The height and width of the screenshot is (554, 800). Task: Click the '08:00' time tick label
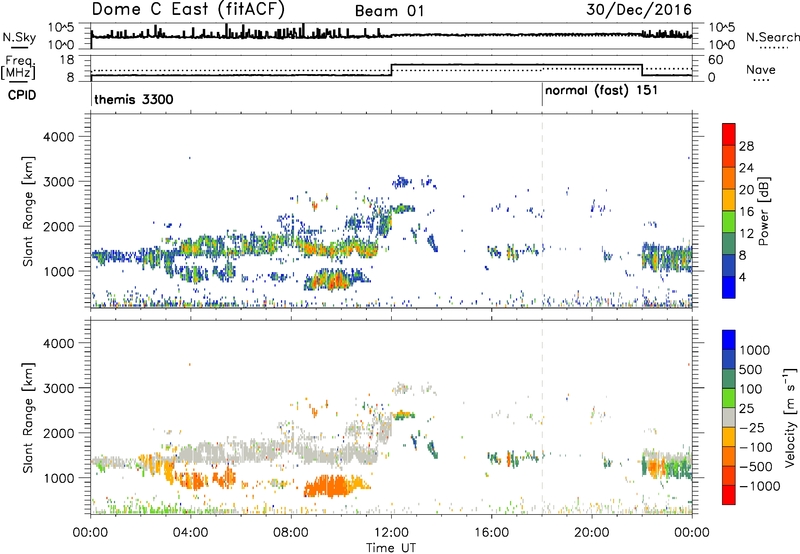pos(290,533)
